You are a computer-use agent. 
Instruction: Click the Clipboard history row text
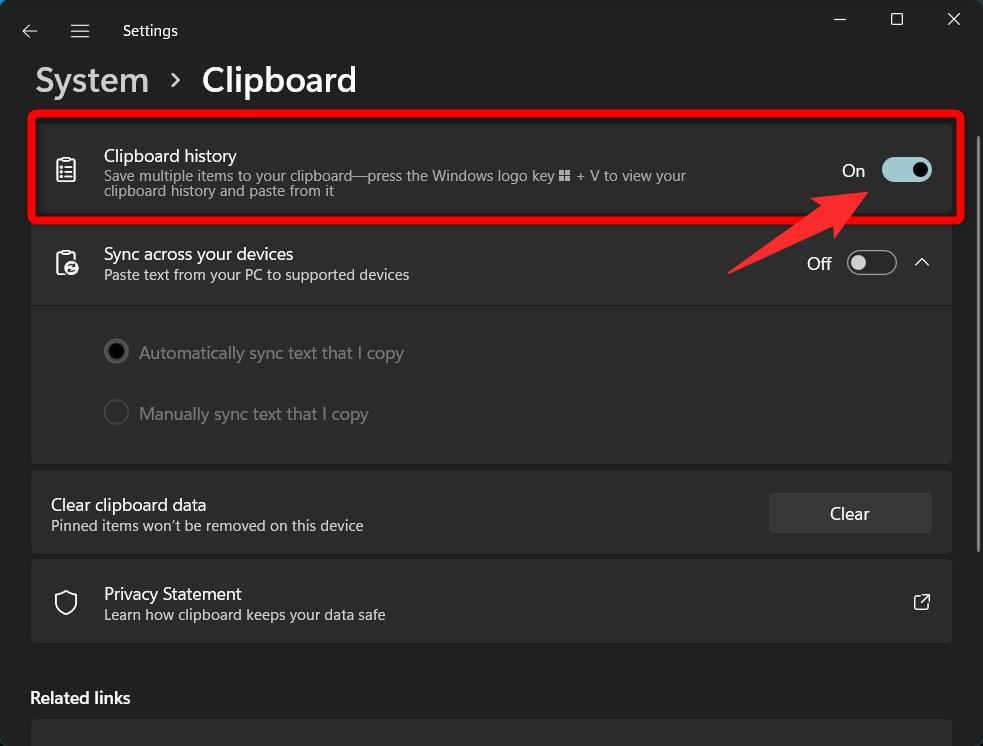tap(170, 156)
